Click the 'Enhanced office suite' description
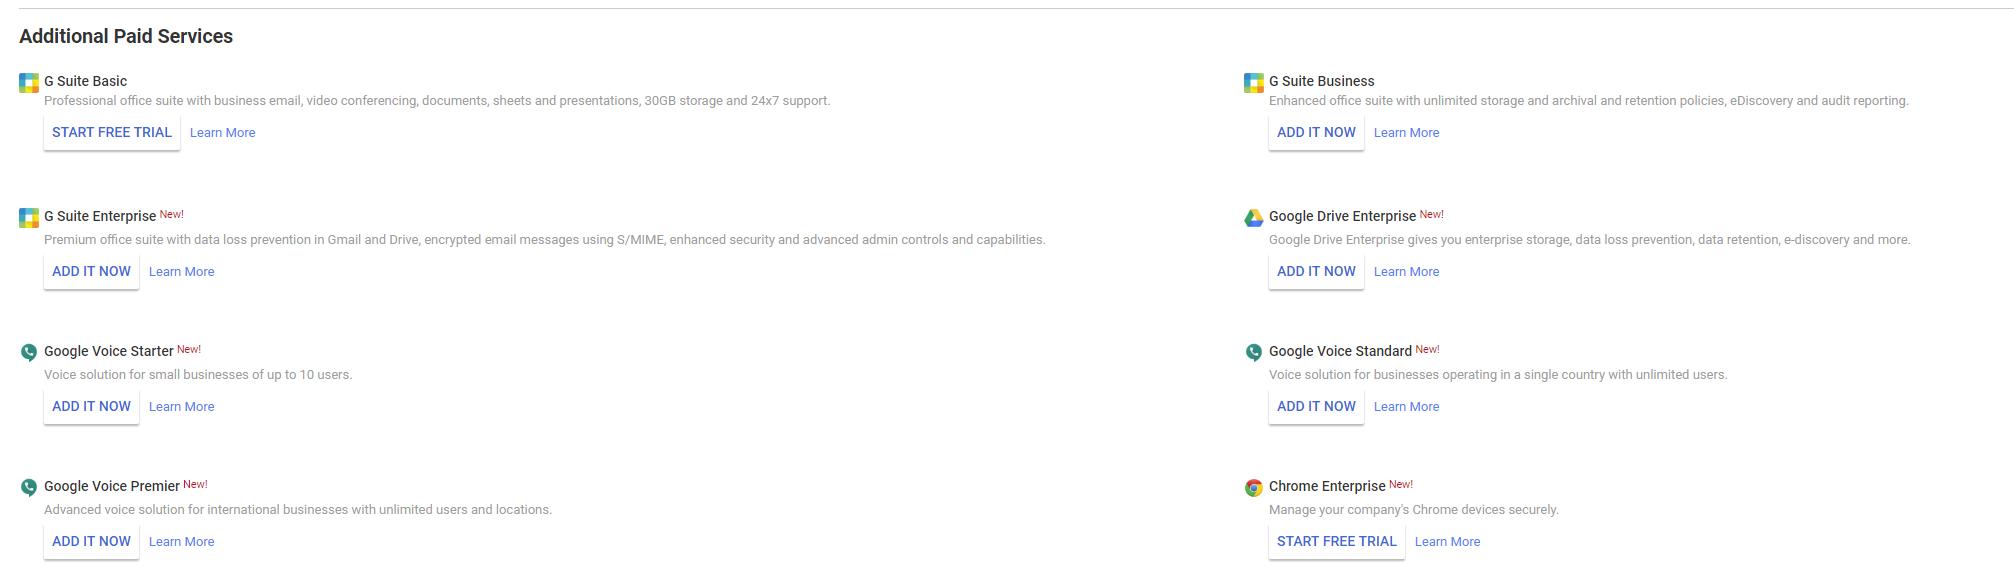 click(x=1589, y=101)
